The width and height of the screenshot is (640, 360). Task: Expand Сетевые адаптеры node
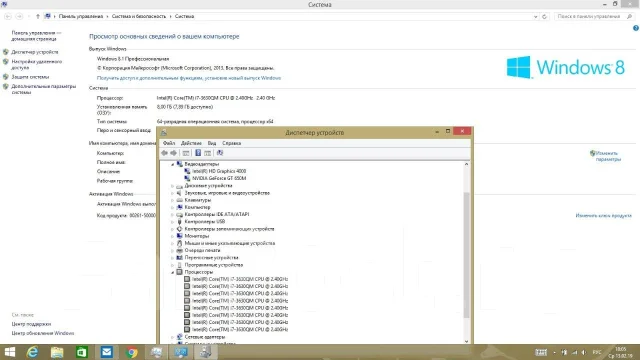click(x=173, y=337)
